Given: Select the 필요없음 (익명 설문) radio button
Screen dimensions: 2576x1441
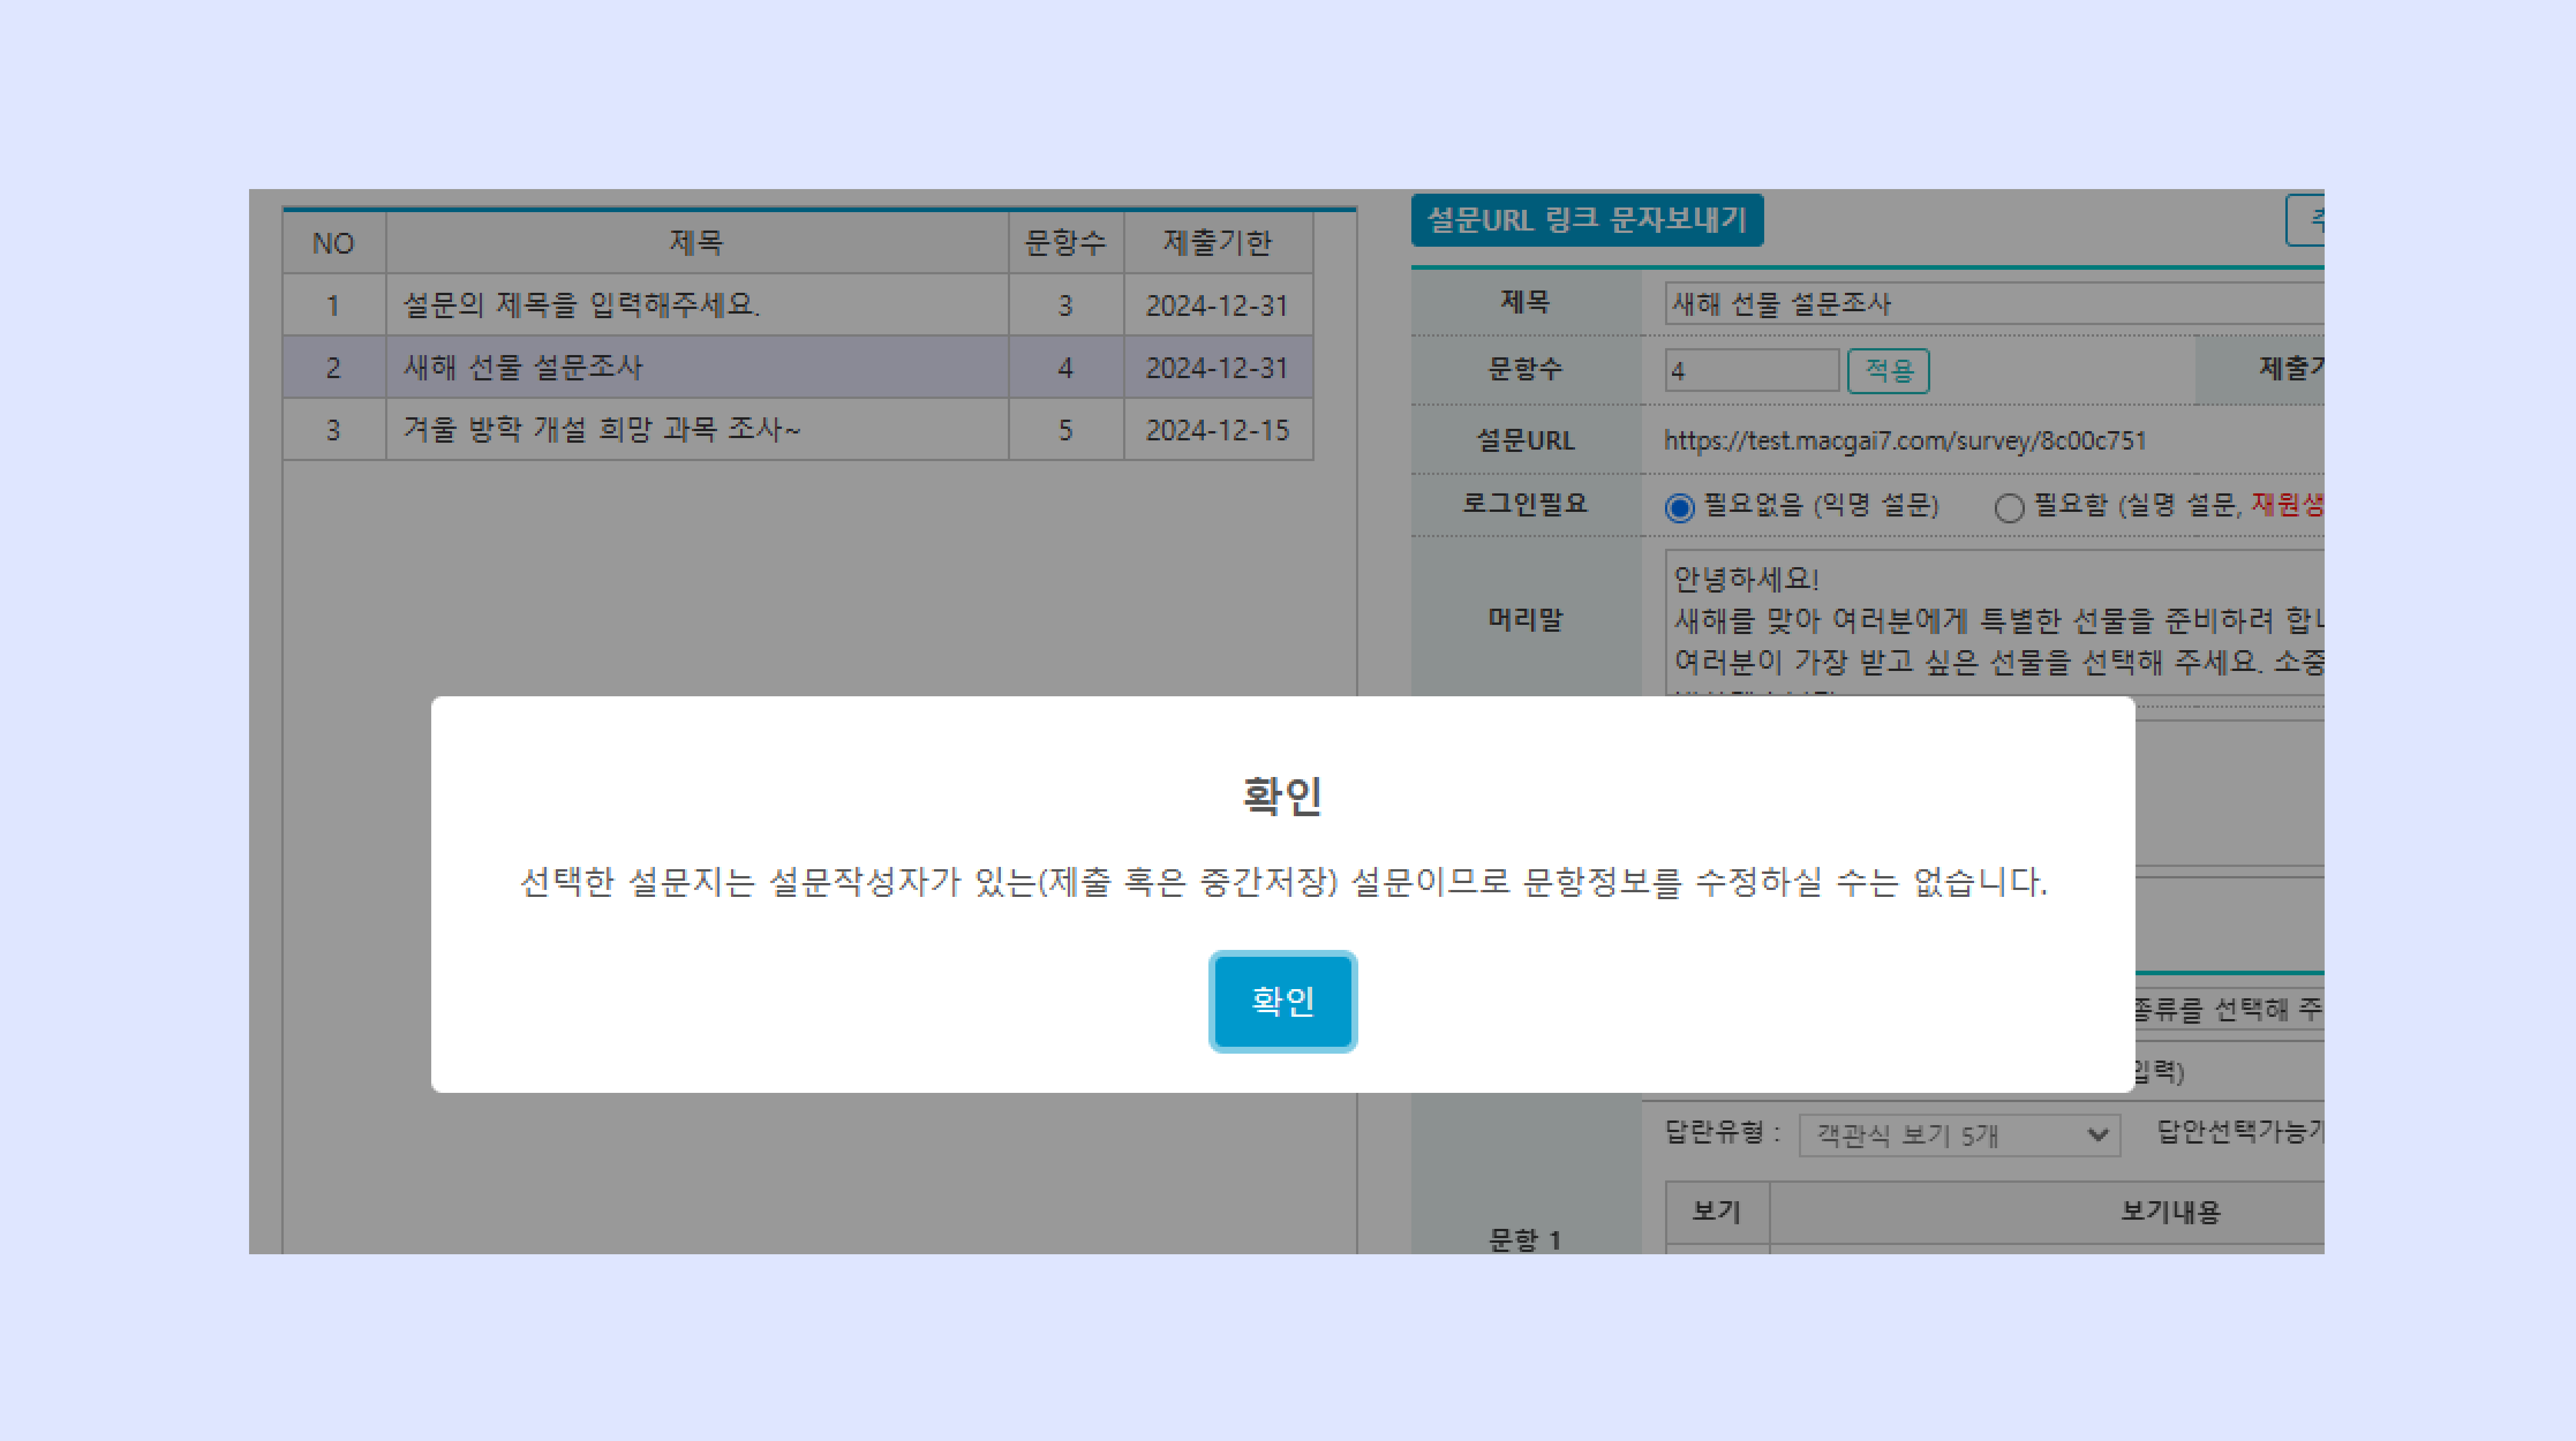Looking at the screenshot, I should (1680, 508).
